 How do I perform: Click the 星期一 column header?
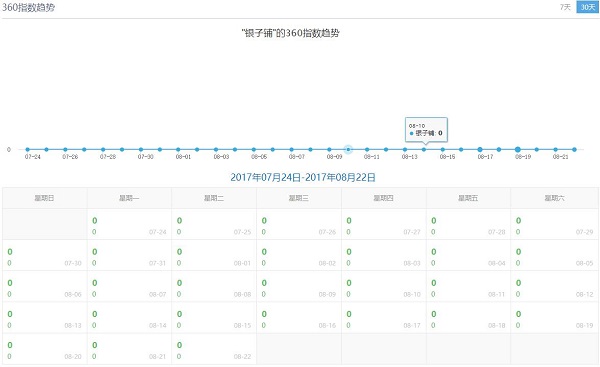pos(129,198)
